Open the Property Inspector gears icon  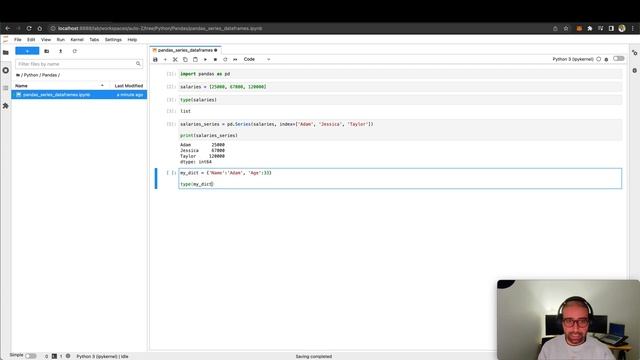(634, 53)
